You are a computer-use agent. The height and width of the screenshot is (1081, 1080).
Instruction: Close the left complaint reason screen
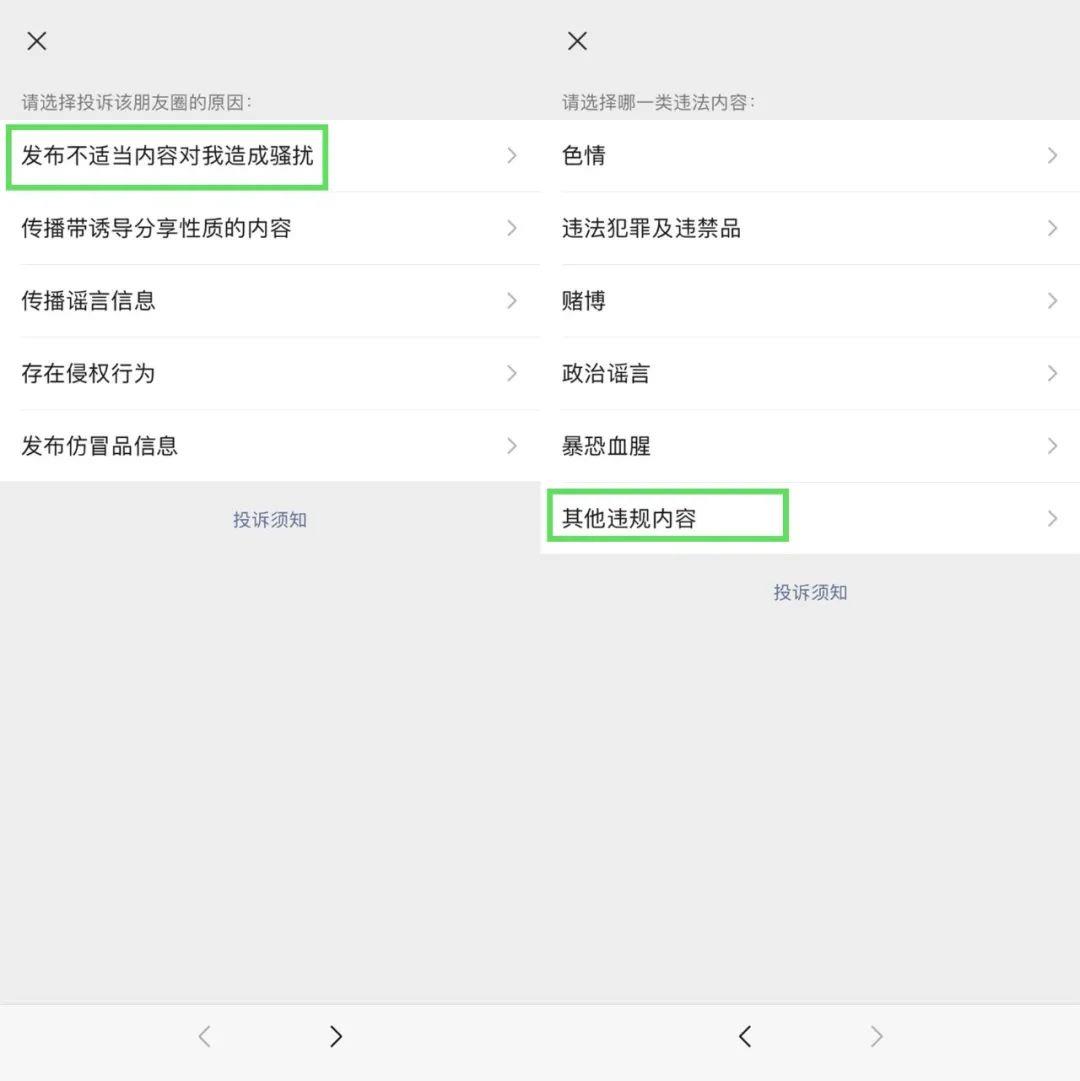[37, 41]
